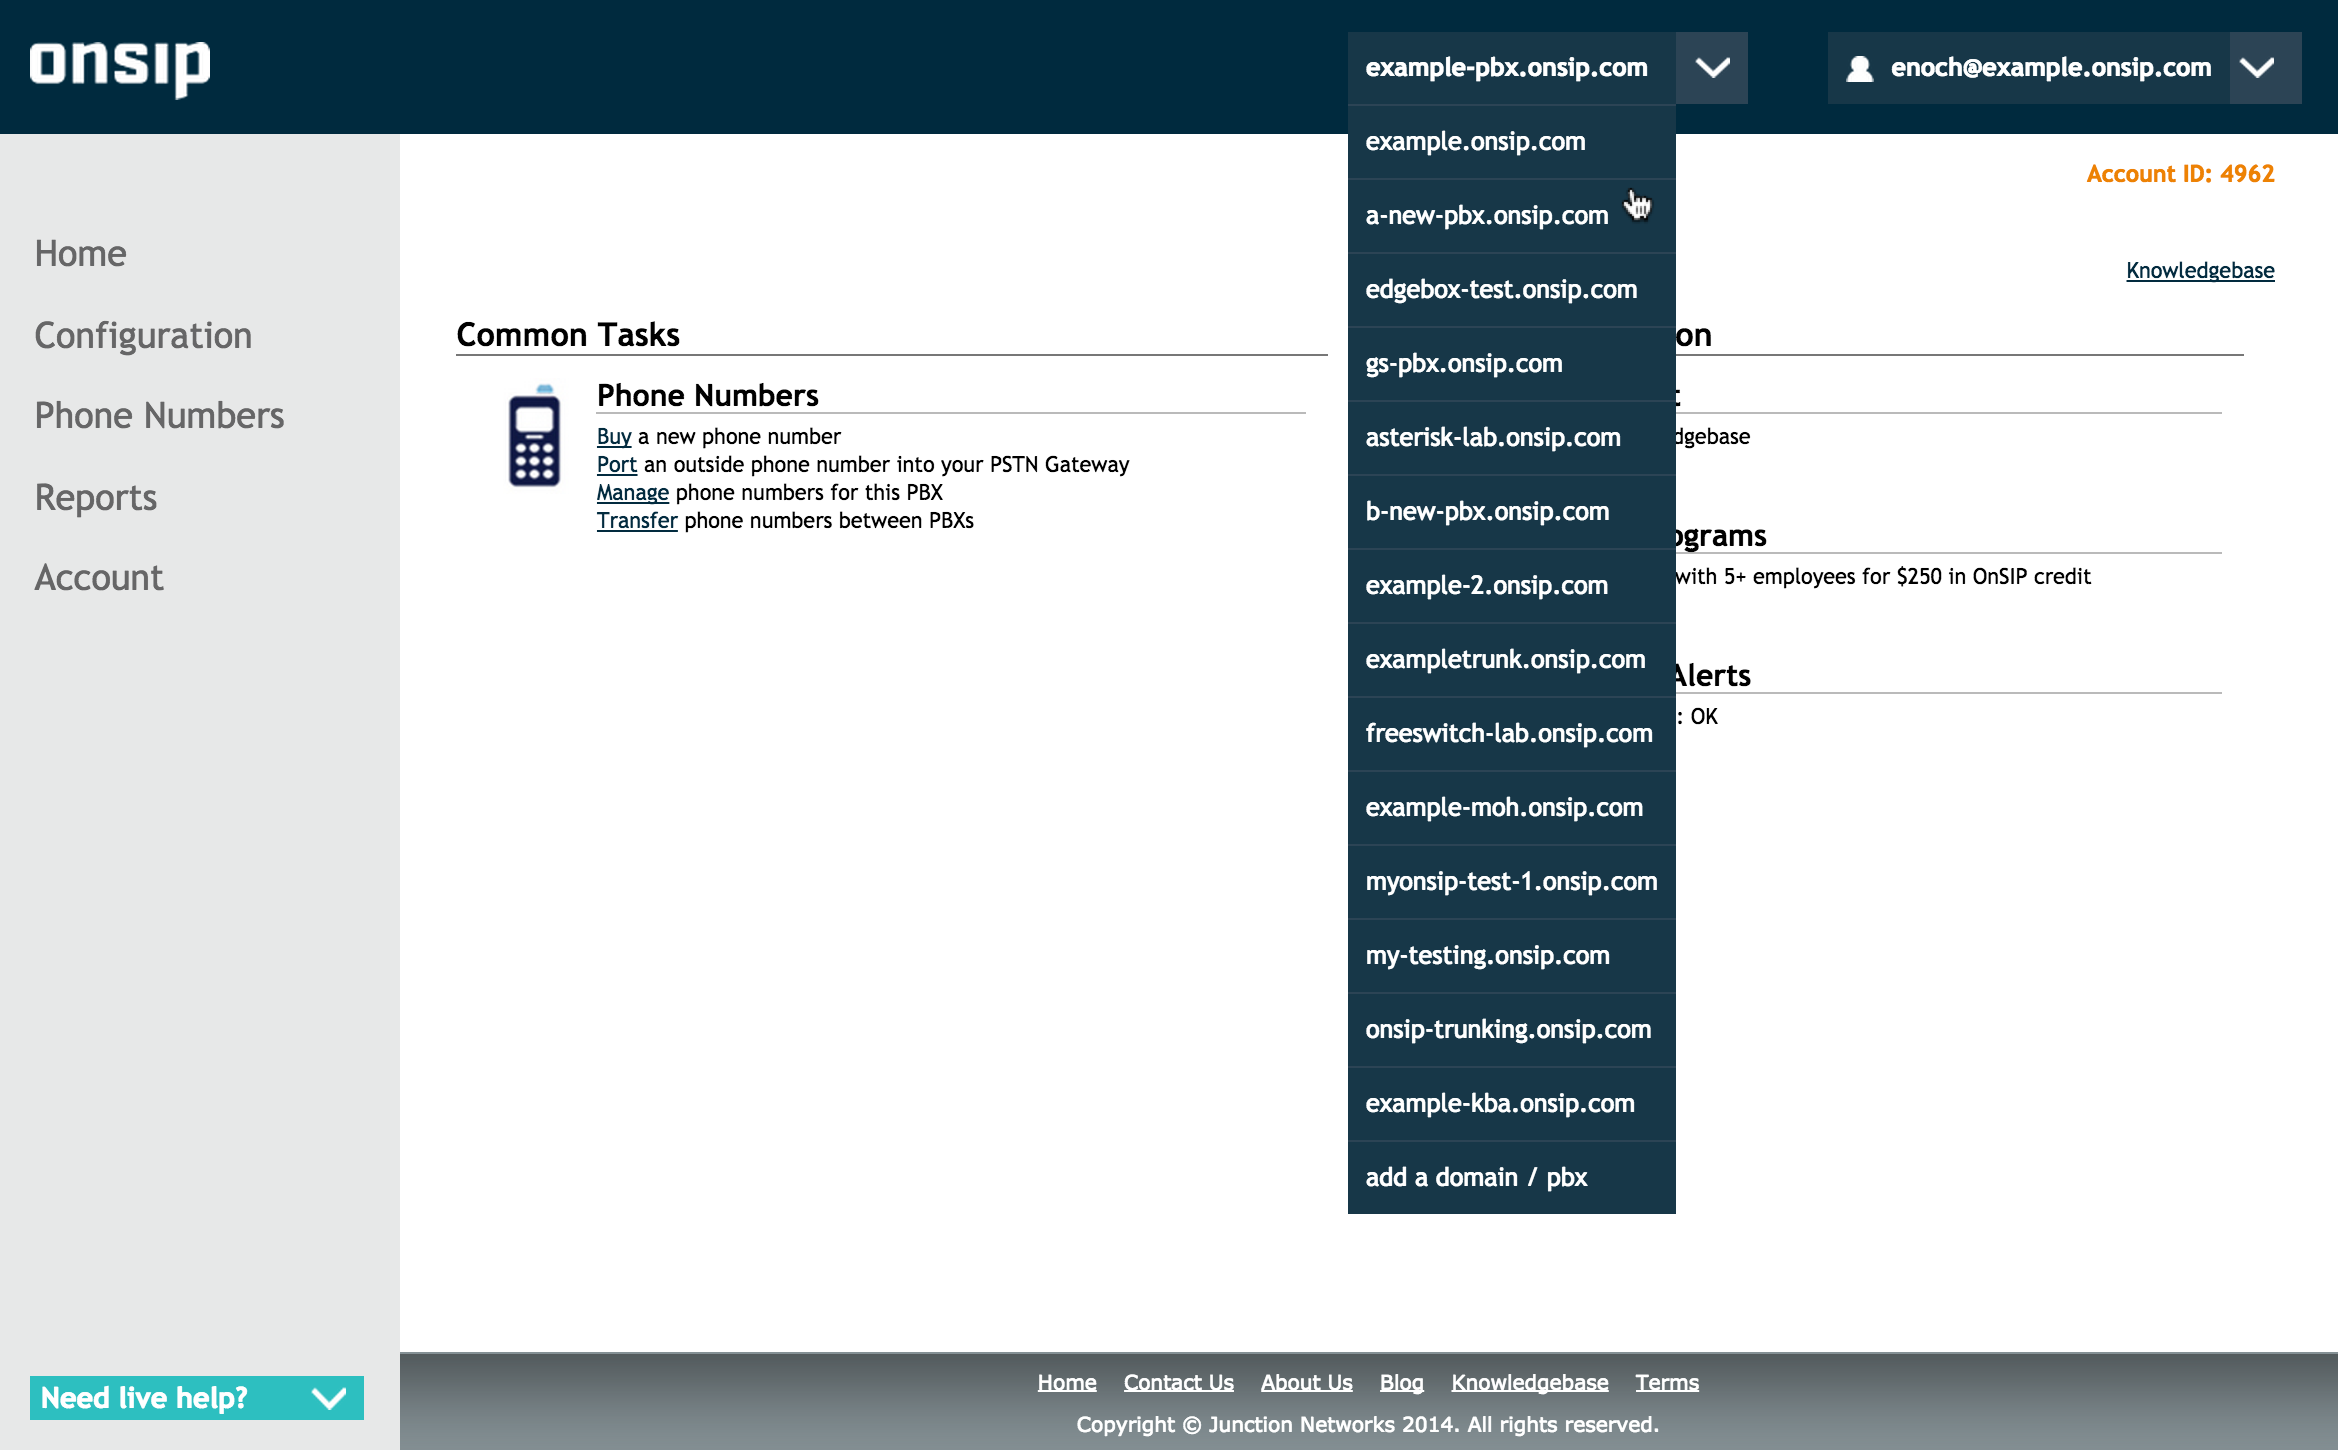Click Contact Us in the footer

[x=1178, y=1383]
